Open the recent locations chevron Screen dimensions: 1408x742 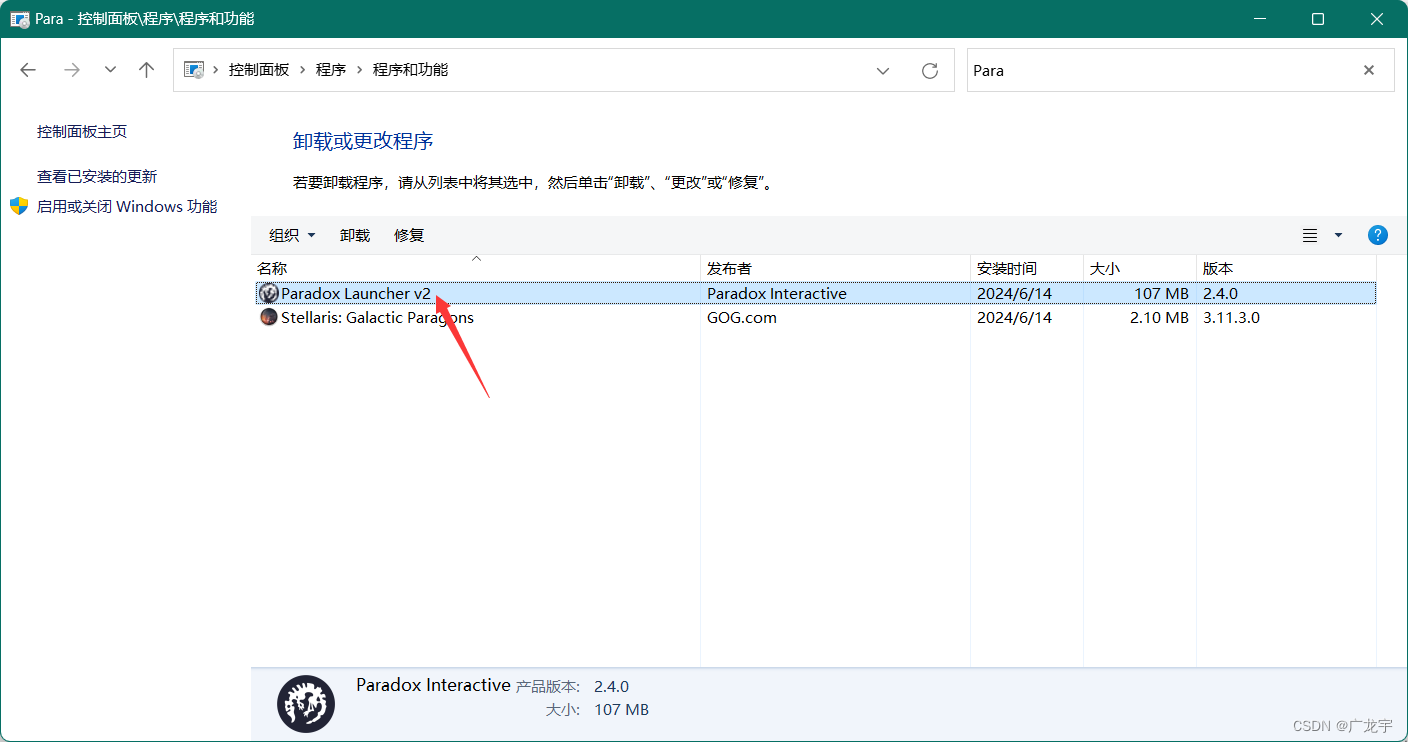[111, 70]
